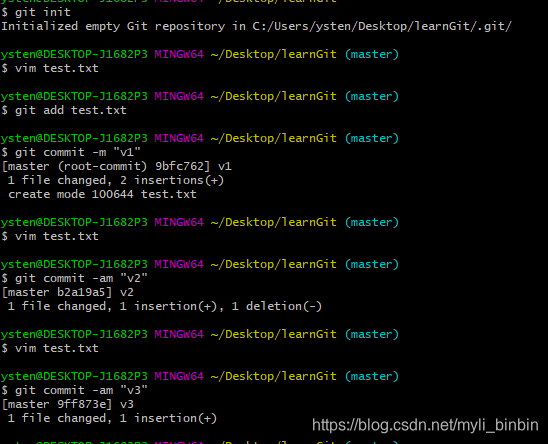Click the "[master (root-commit) 9bfc762] v1" line
This screenshot has width=548, height=444.
click(x=116, y=166)
